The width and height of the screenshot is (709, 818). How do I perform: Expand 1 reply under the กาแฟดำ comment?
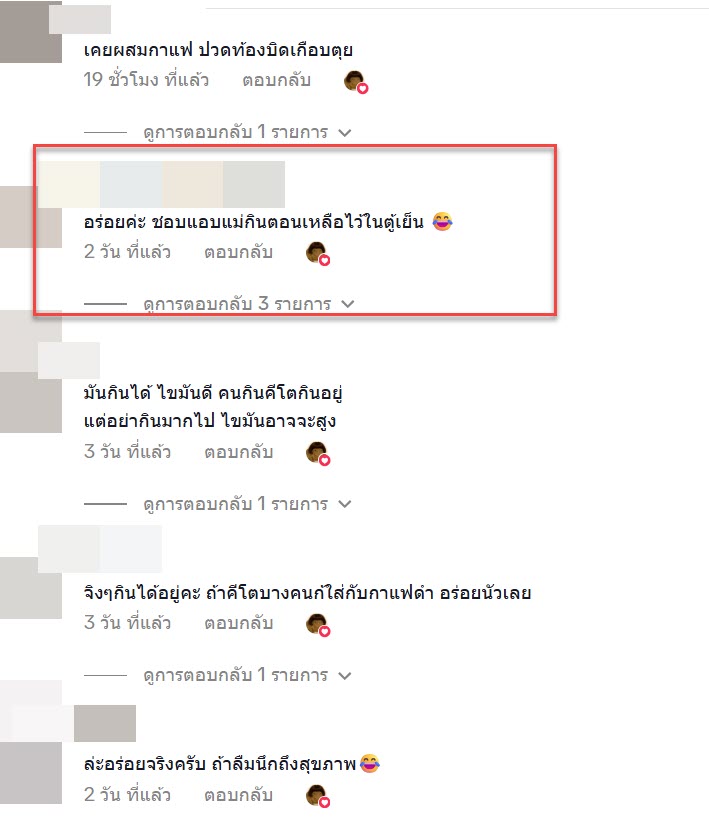[x=247, y=676]
